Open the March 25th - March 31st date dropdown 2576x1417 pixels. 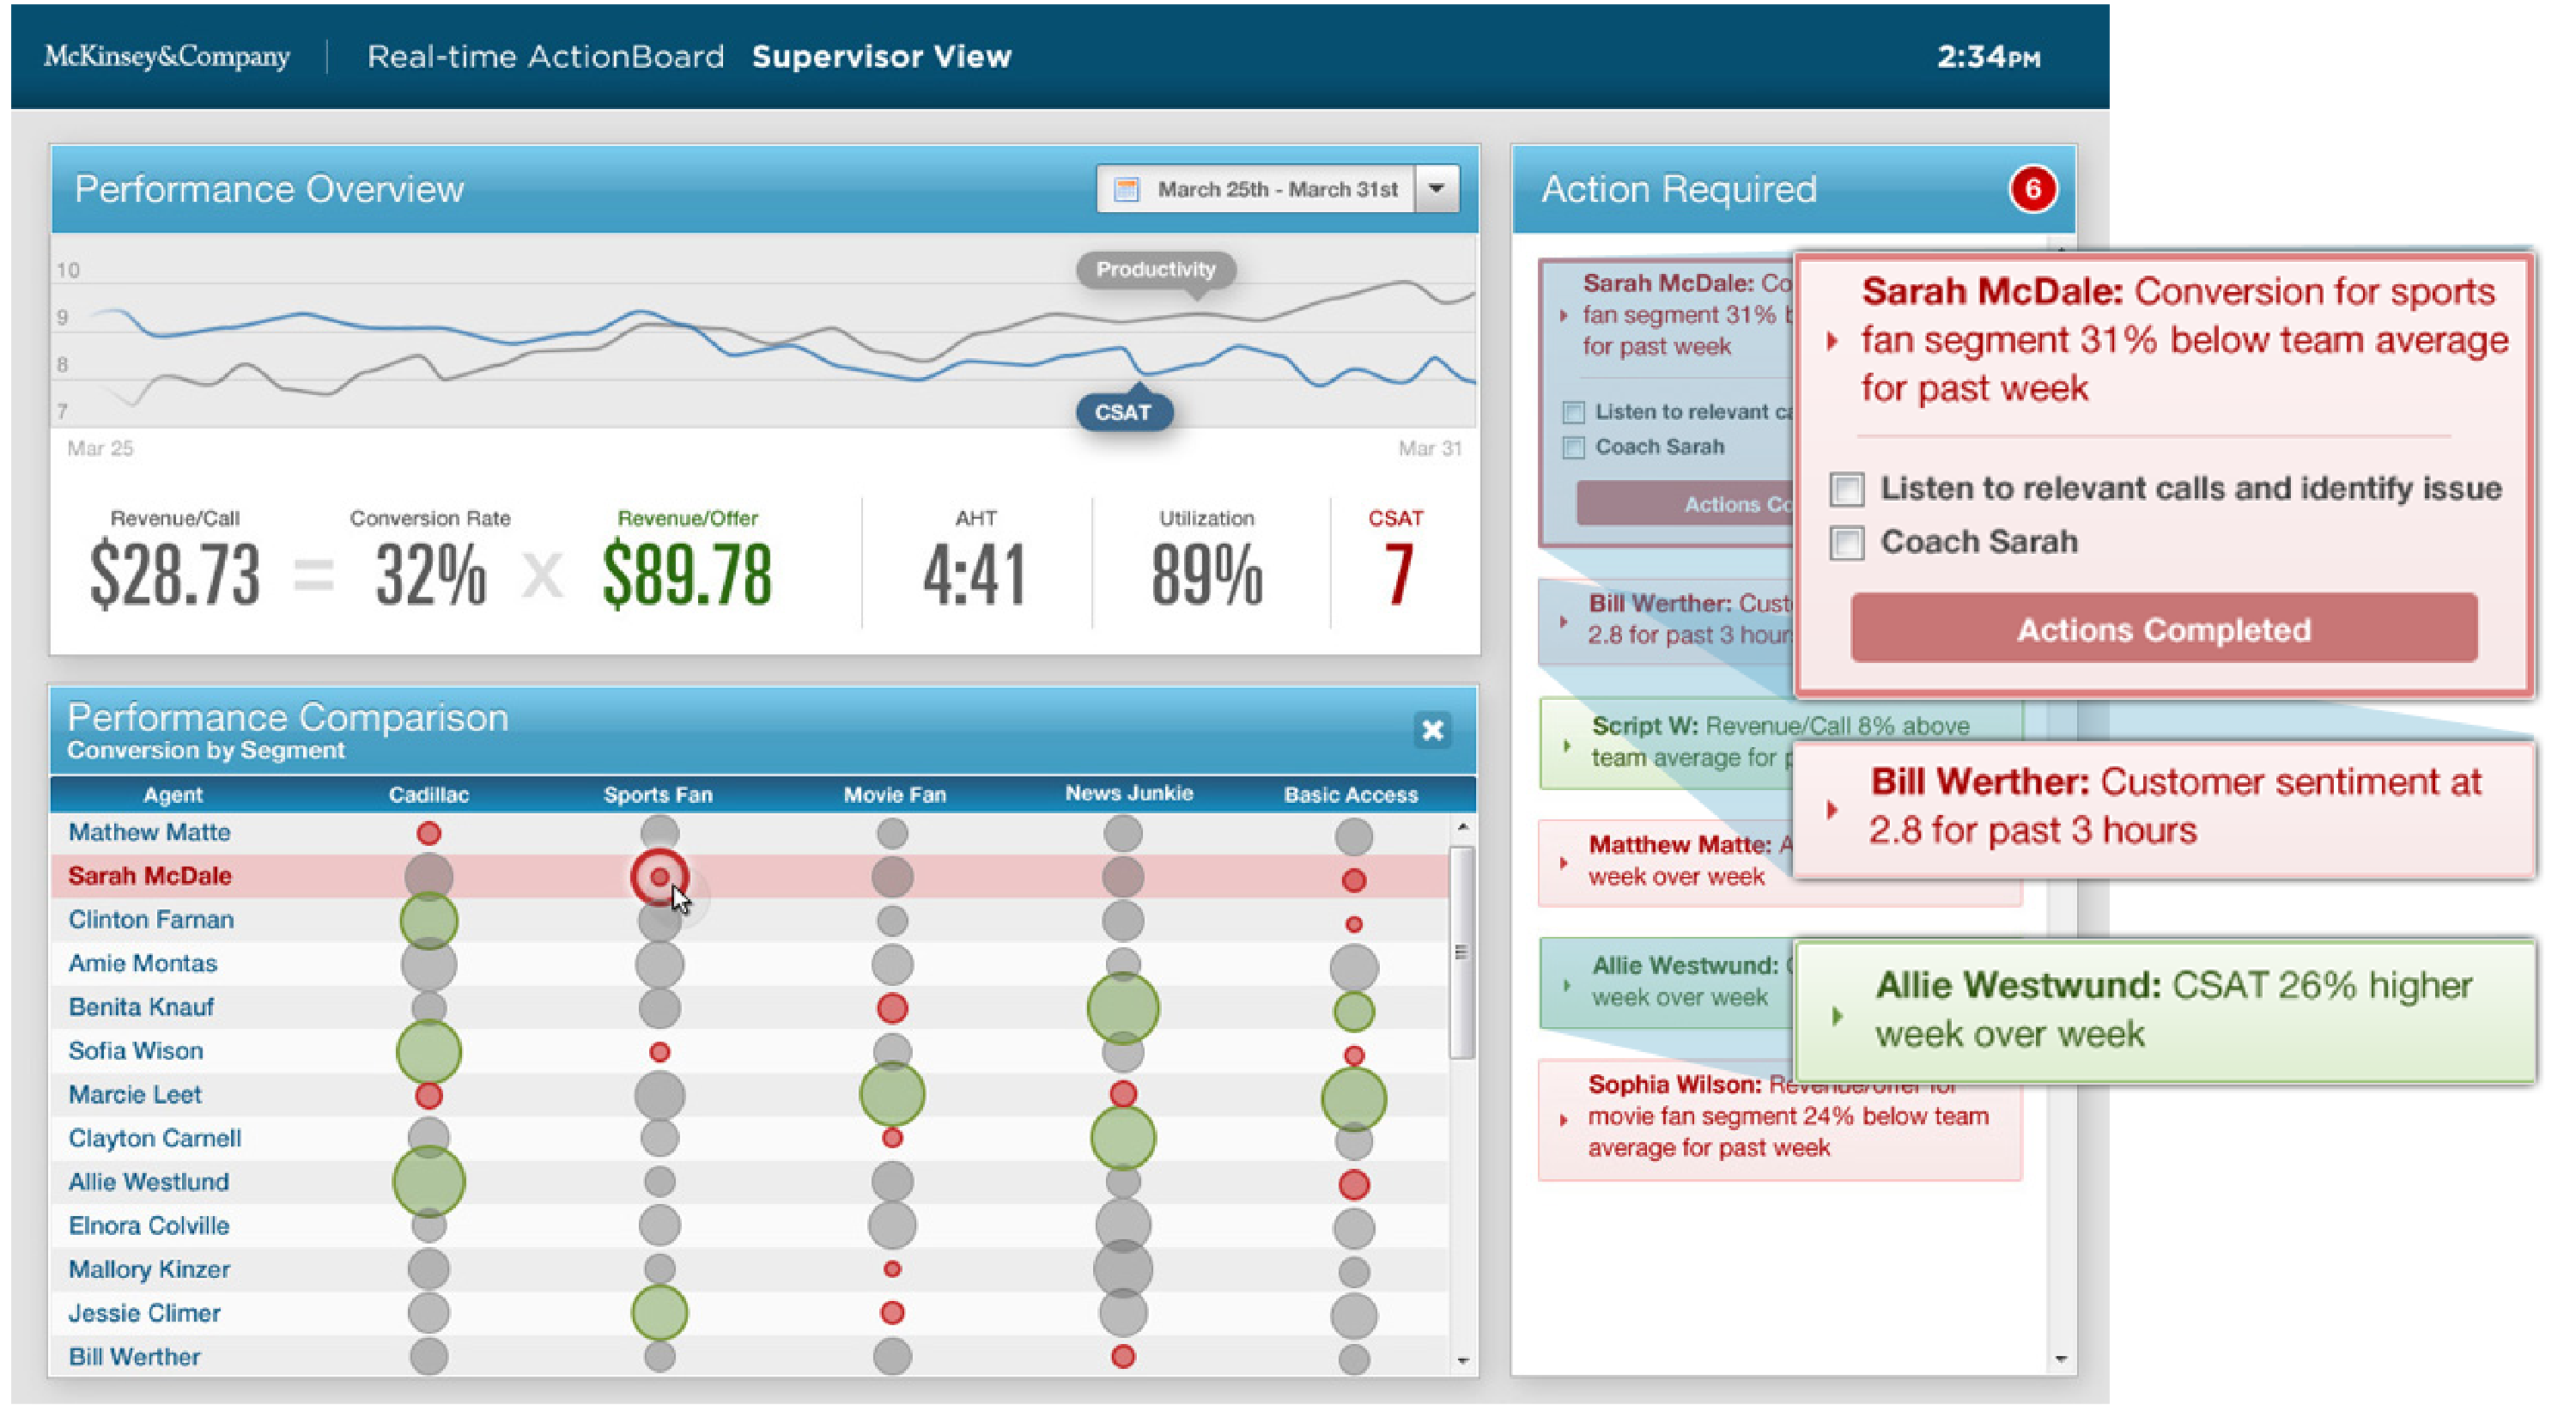(x=1438, y=188)
